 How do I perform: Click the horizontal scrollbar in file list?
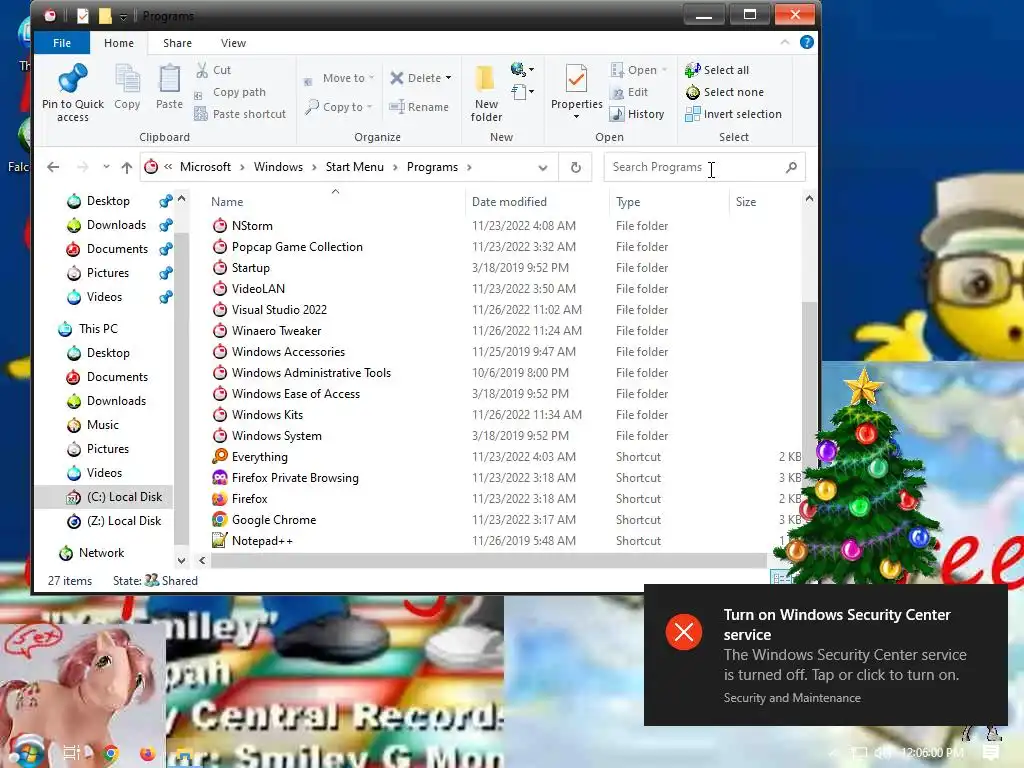(x=488, y=560)
